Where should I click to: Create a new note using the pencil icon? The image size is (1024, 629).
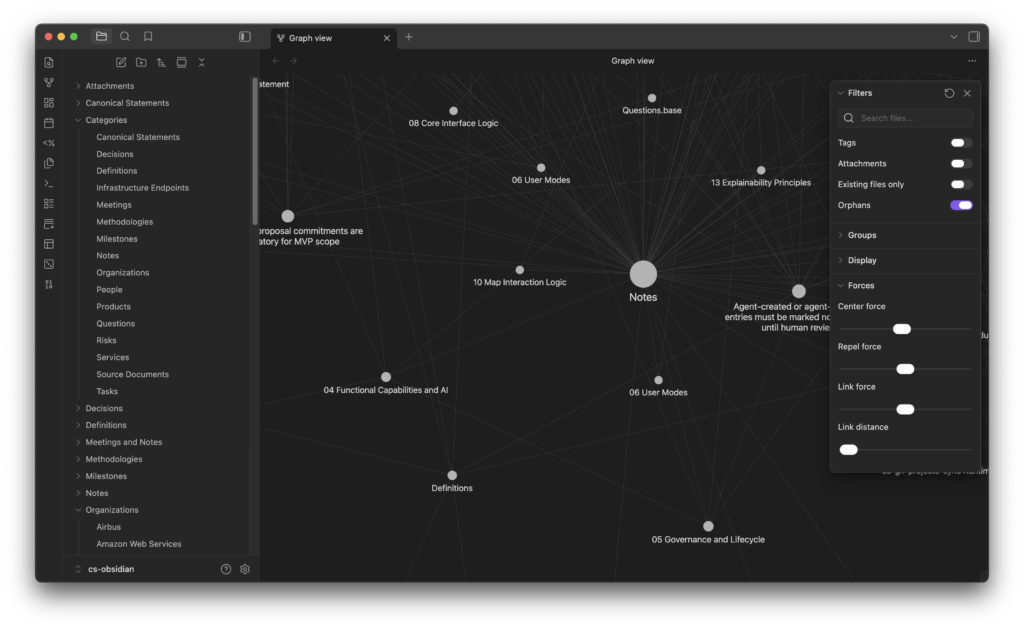(120, 62)
